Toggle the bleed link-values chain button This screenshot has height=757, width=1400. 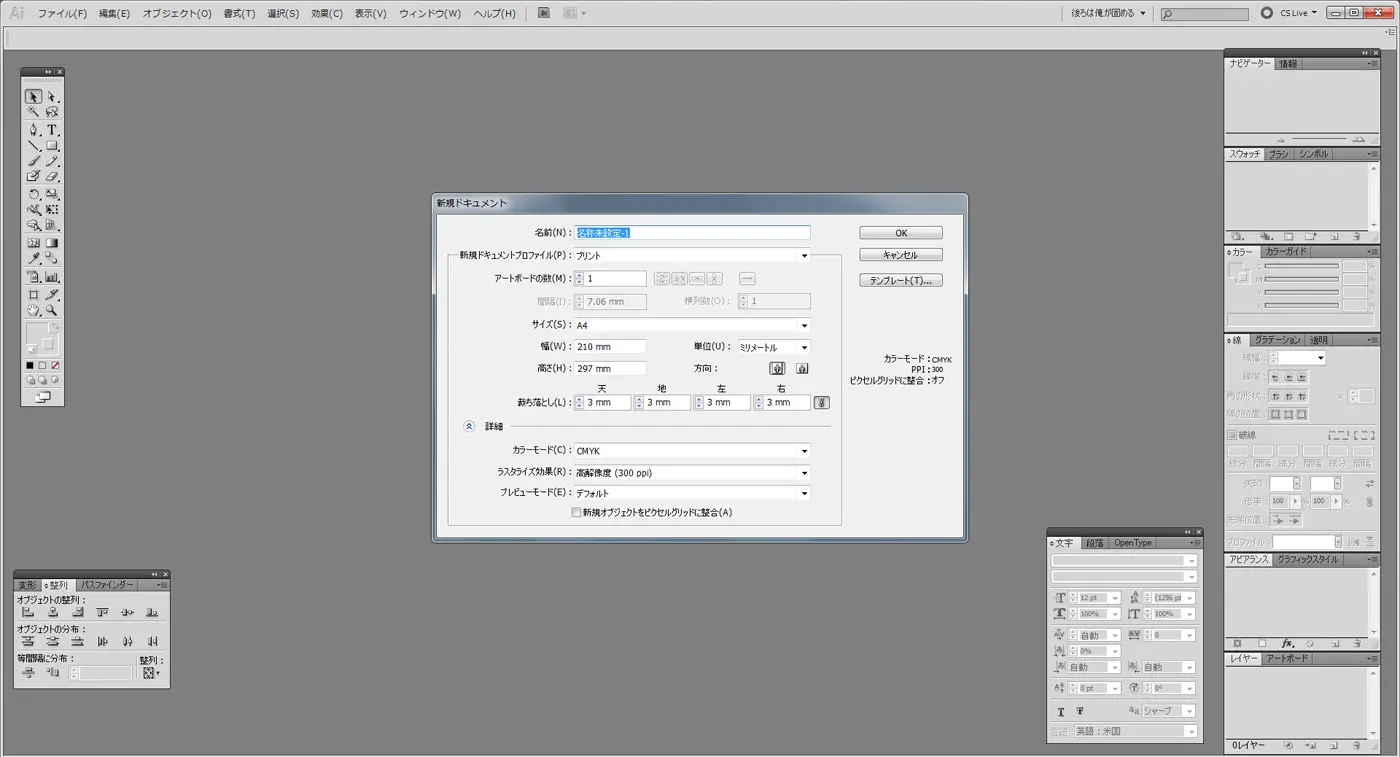pyautogui.click(x=821, y=403)
